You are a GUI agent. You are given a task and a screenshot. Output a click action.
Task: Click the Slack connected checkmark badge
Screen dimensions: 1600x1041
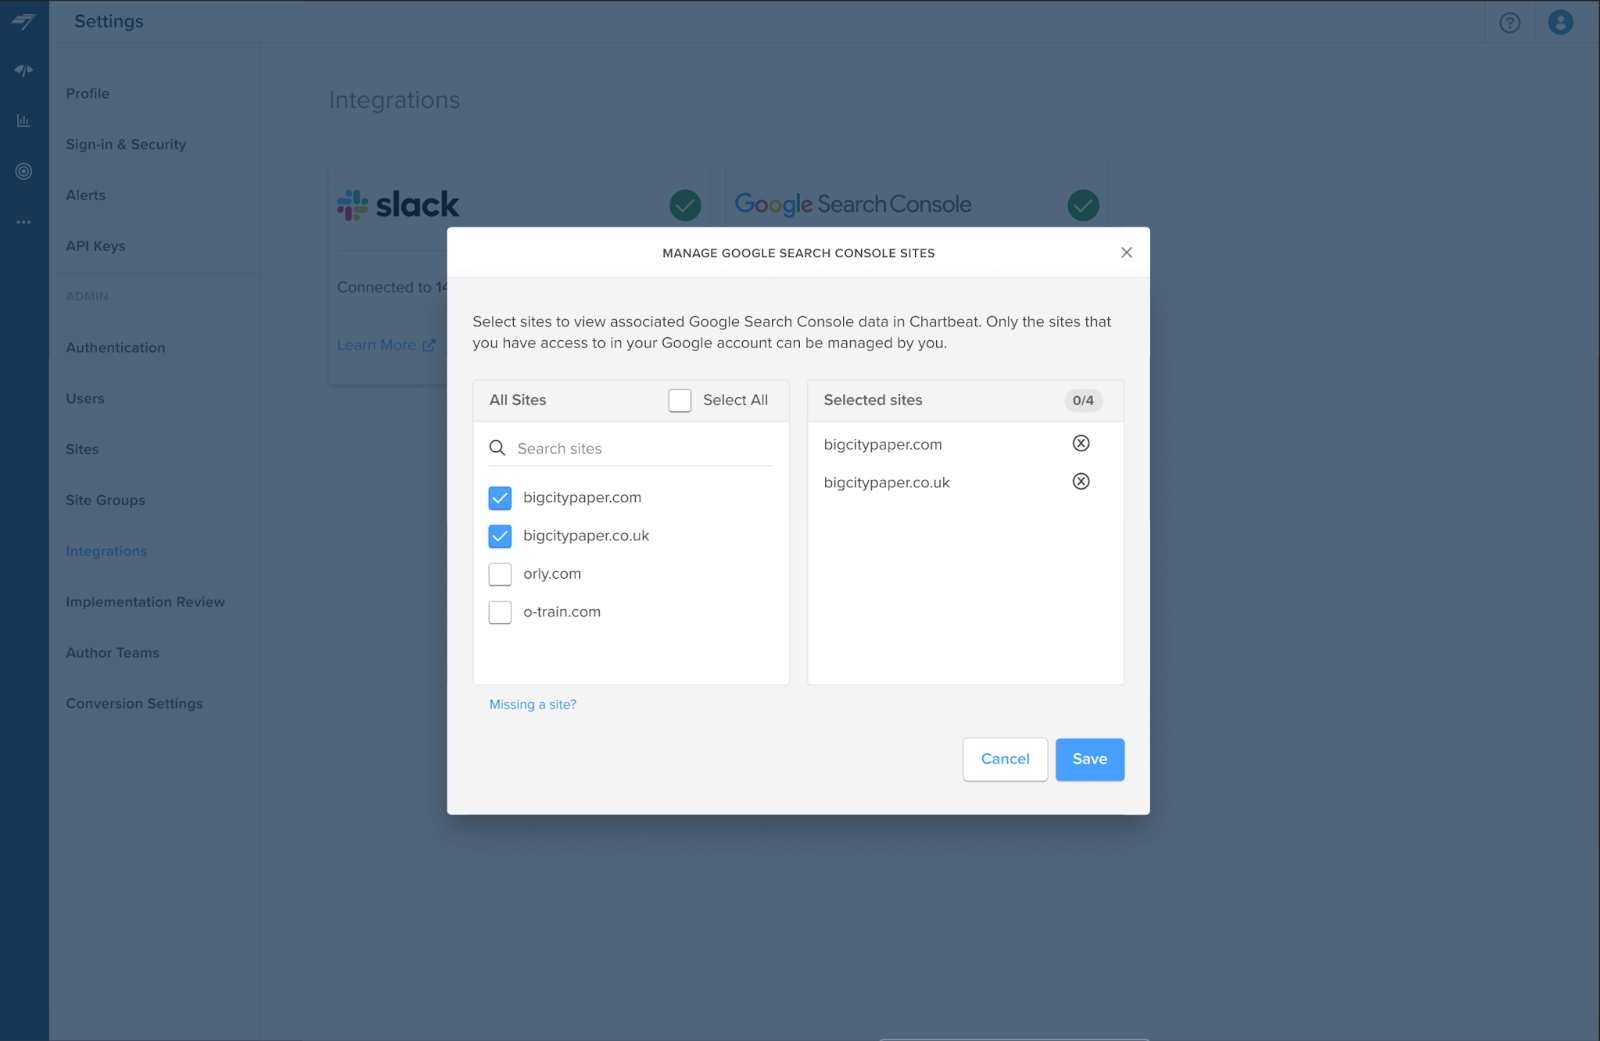(685, 205)
